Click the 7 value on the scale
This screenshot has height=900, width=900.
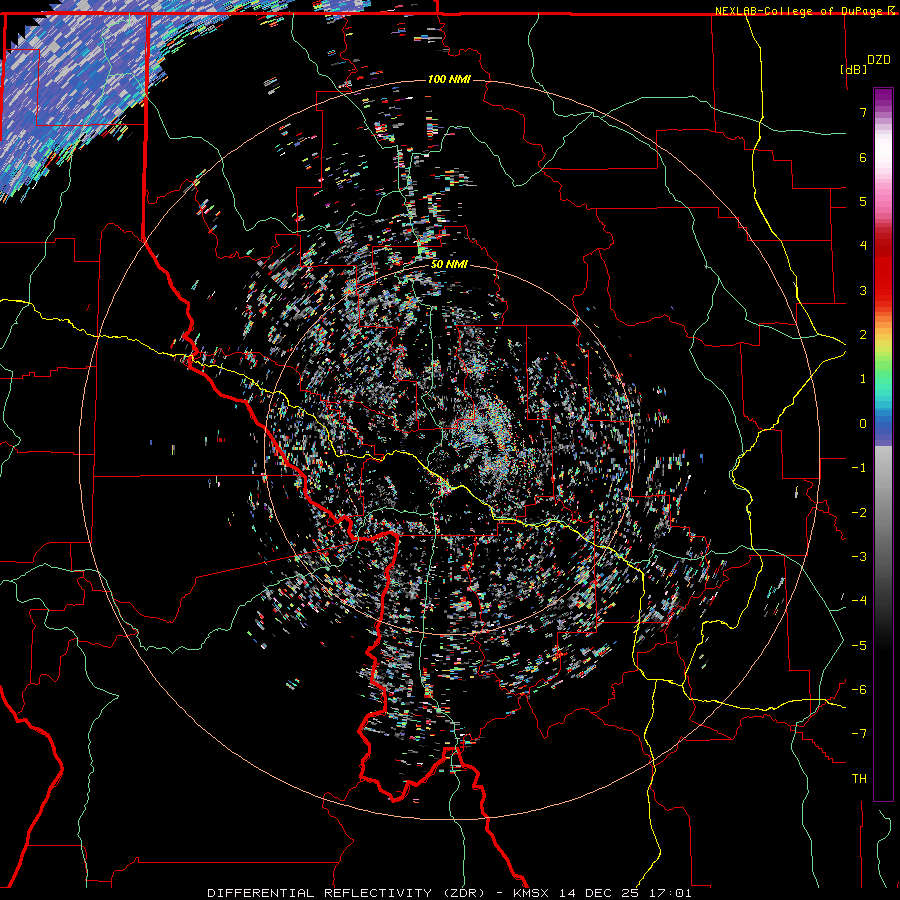pyautogui.click(x=863, y=112)
